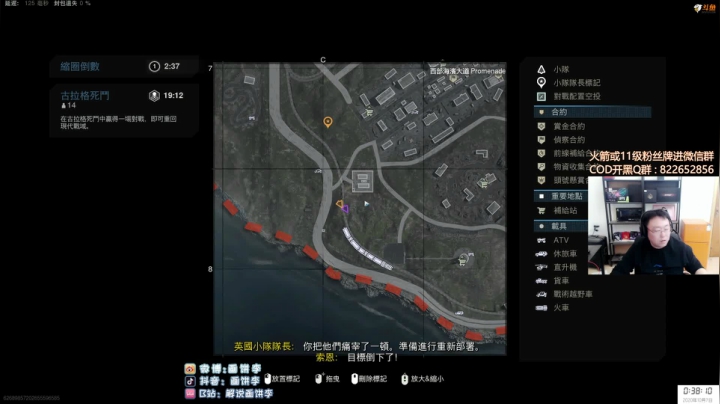Click the train on the map tracks
The height and width of the screenshot is (404, 720).
tap(368, 249)
